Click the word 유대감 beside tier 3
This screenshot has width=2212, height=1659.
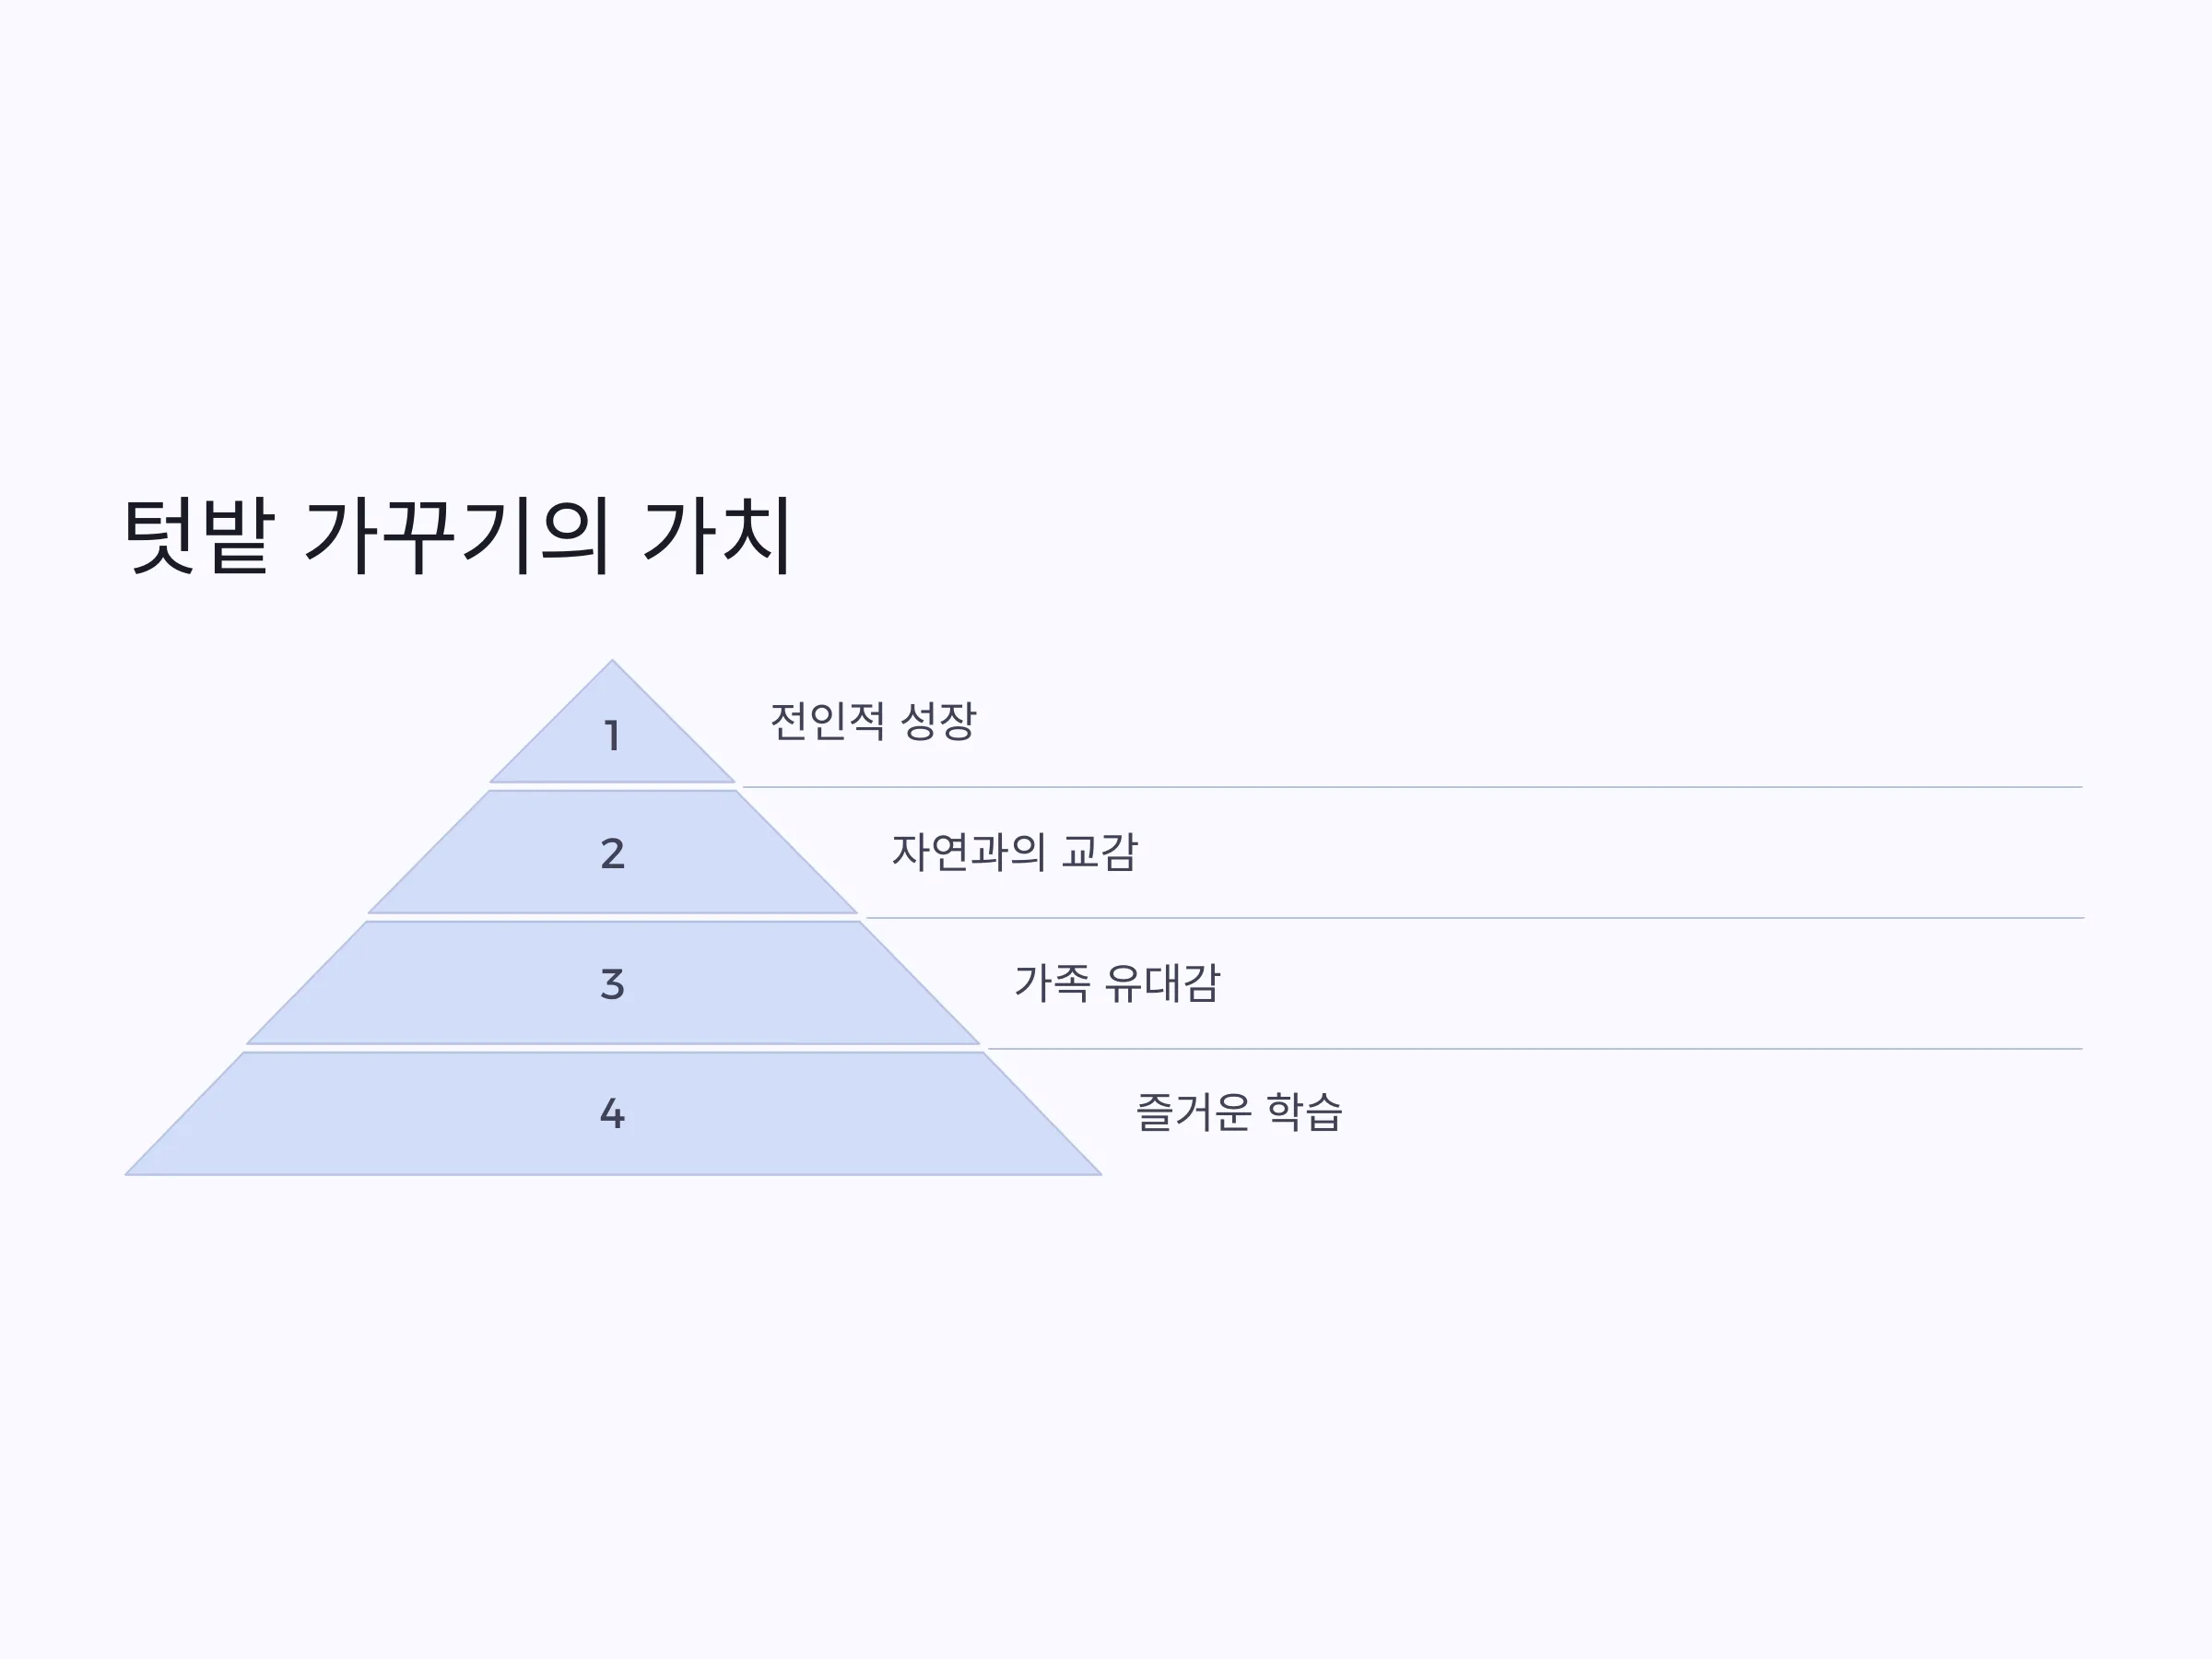tap(1162, 983)
